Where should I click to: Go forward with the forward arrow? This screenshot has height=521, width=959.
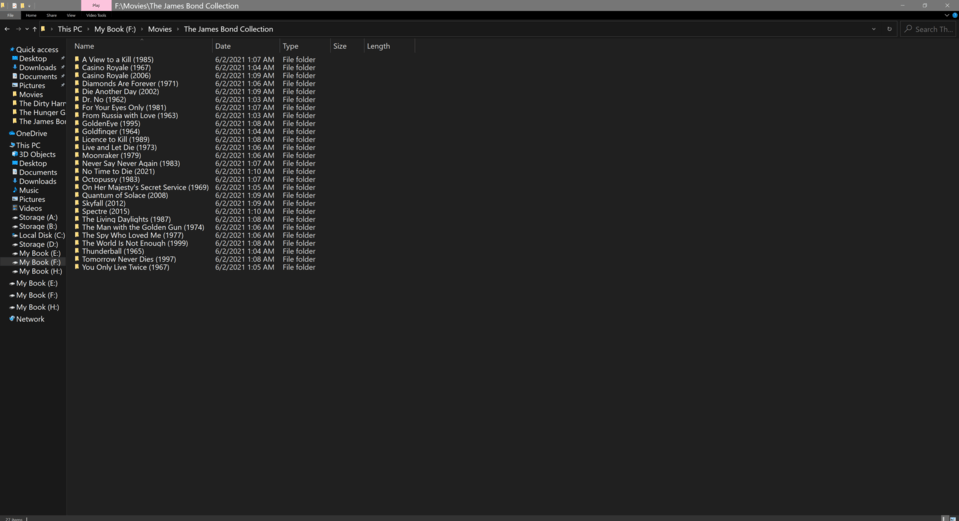(18, 29)
